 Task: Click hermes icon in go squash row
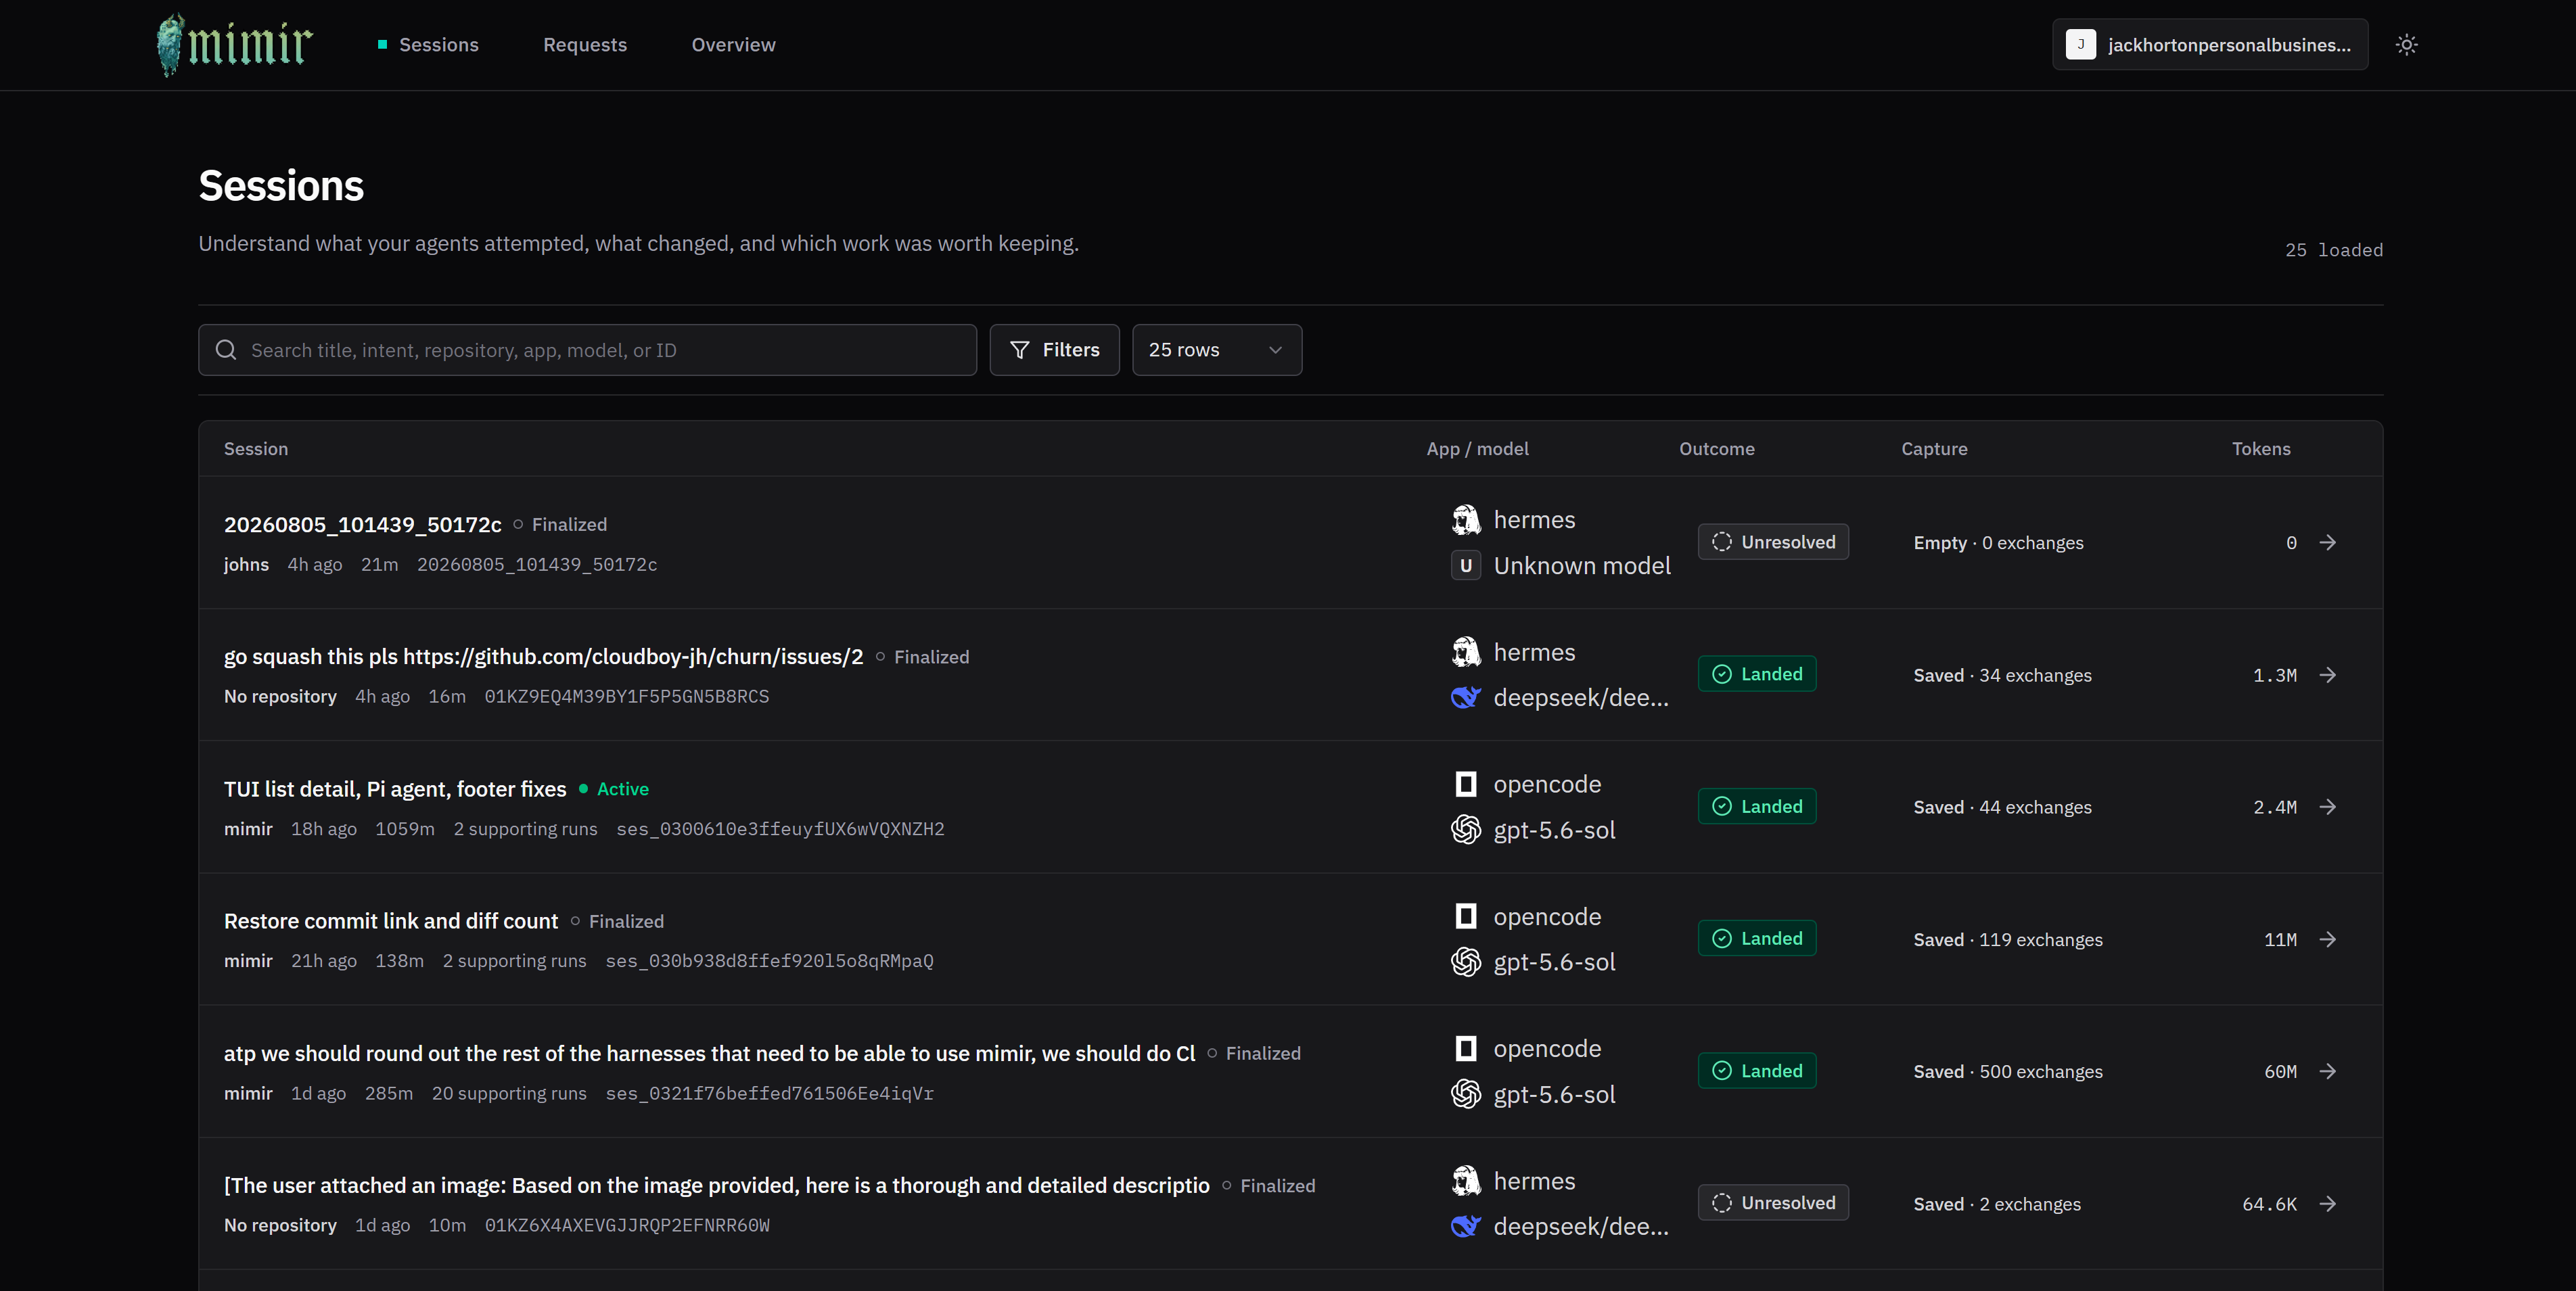click(x=1465, y=652)
